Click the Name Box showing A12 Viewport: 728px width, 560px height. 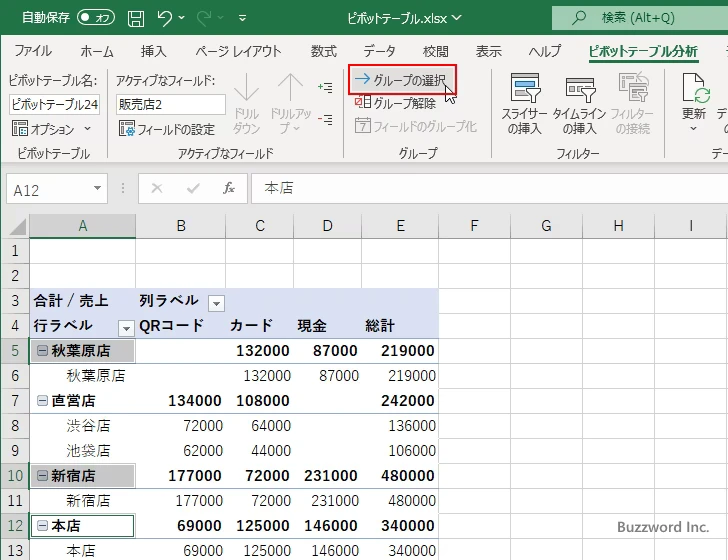click(x=49, y=189)
